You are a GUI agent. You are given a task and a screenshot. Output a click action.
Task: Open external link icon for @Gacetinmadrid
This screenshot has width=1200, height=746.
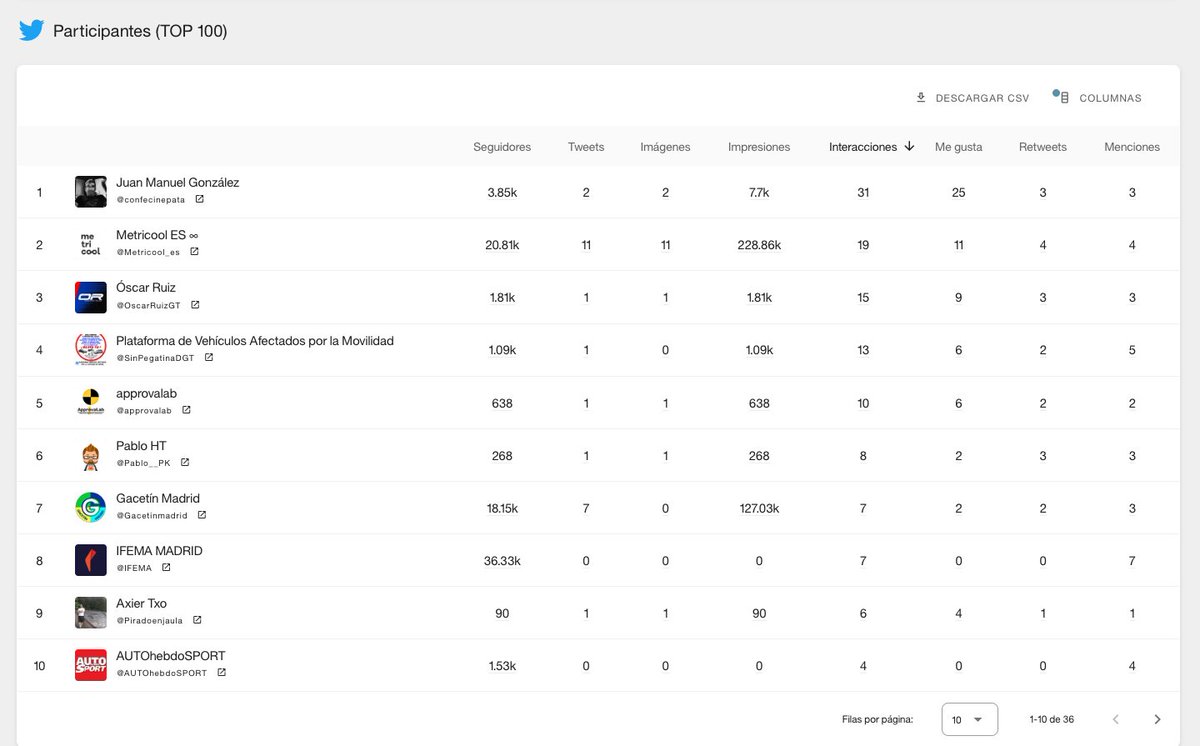(x=201, y=515)
